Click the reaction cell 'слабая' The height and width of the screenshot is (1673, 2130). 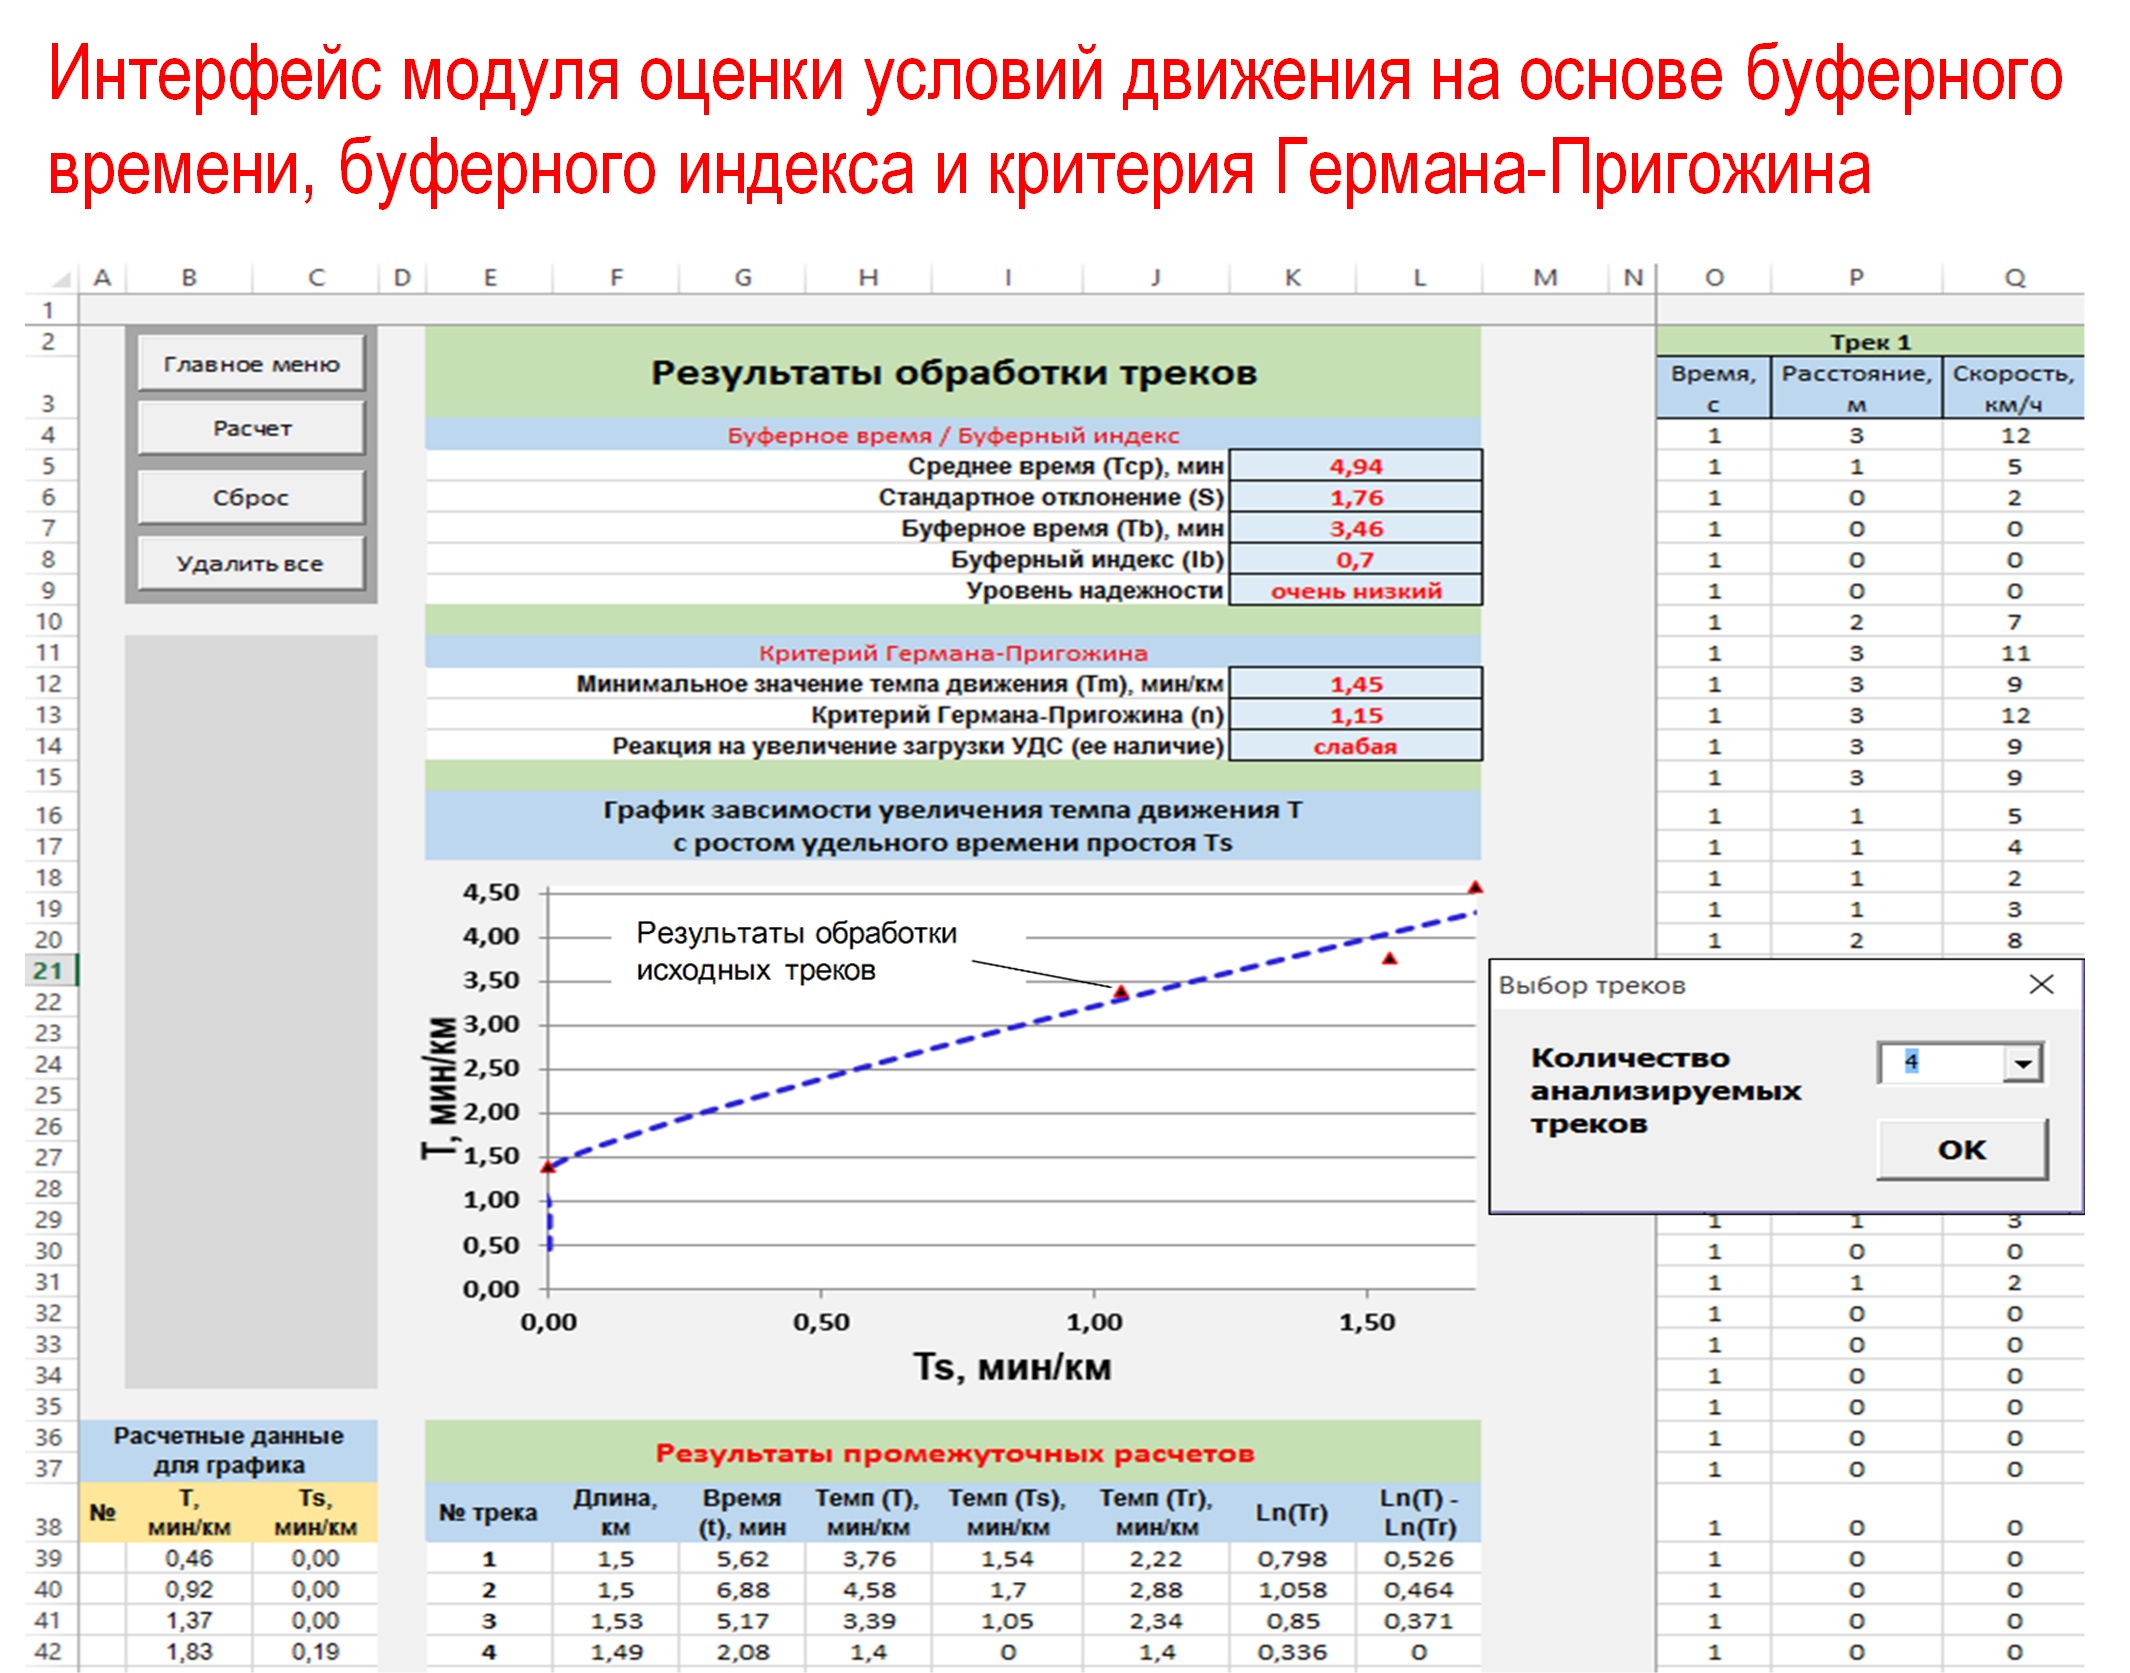(1355, 746)
